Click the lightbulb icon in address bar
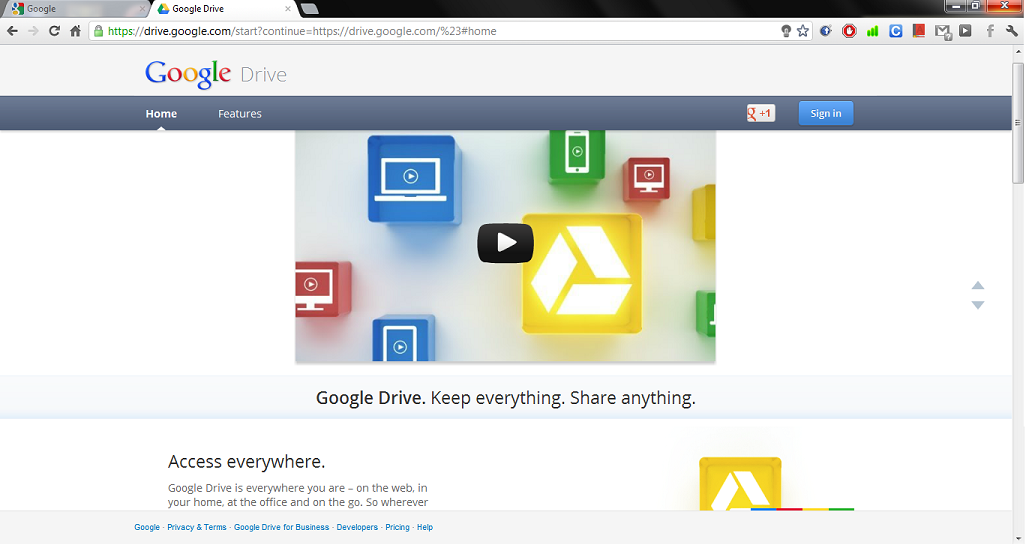The width and height of the screenshot is (1025, 554). click(786, 31)
